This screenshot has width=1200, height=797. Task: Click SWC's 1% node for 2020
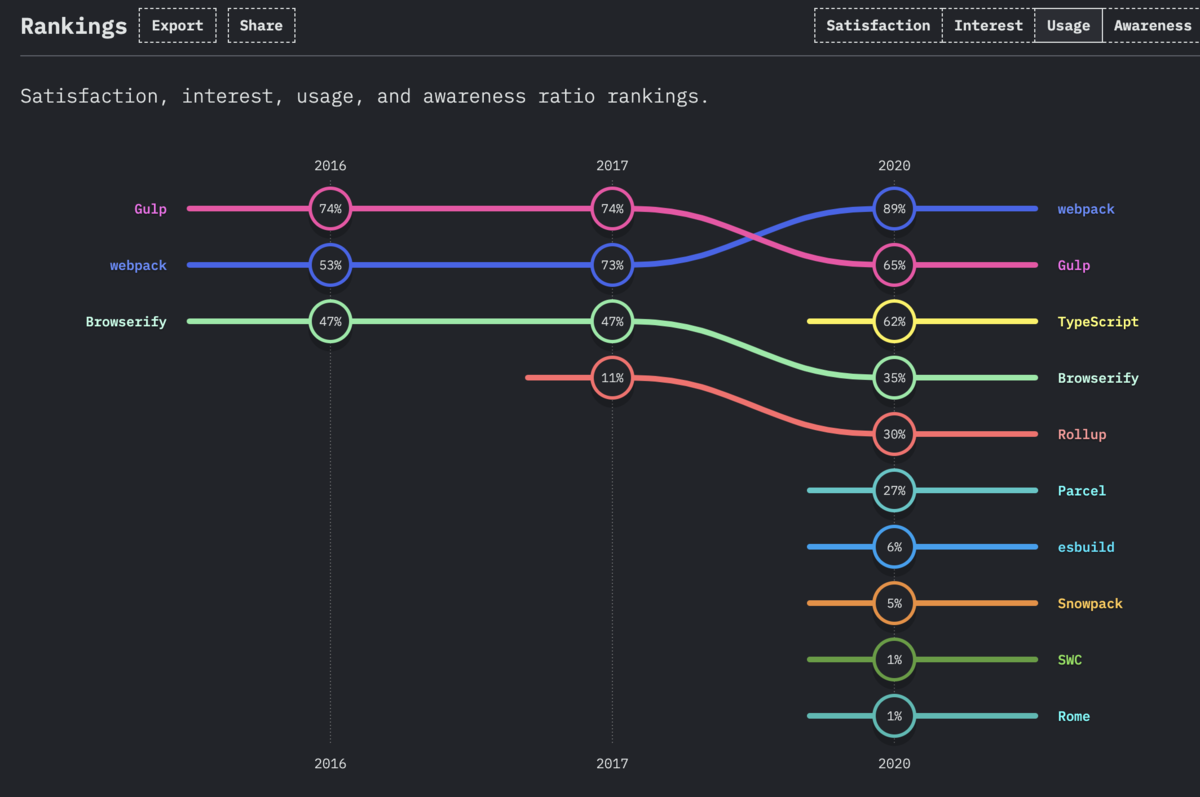[x=894, y=660]
